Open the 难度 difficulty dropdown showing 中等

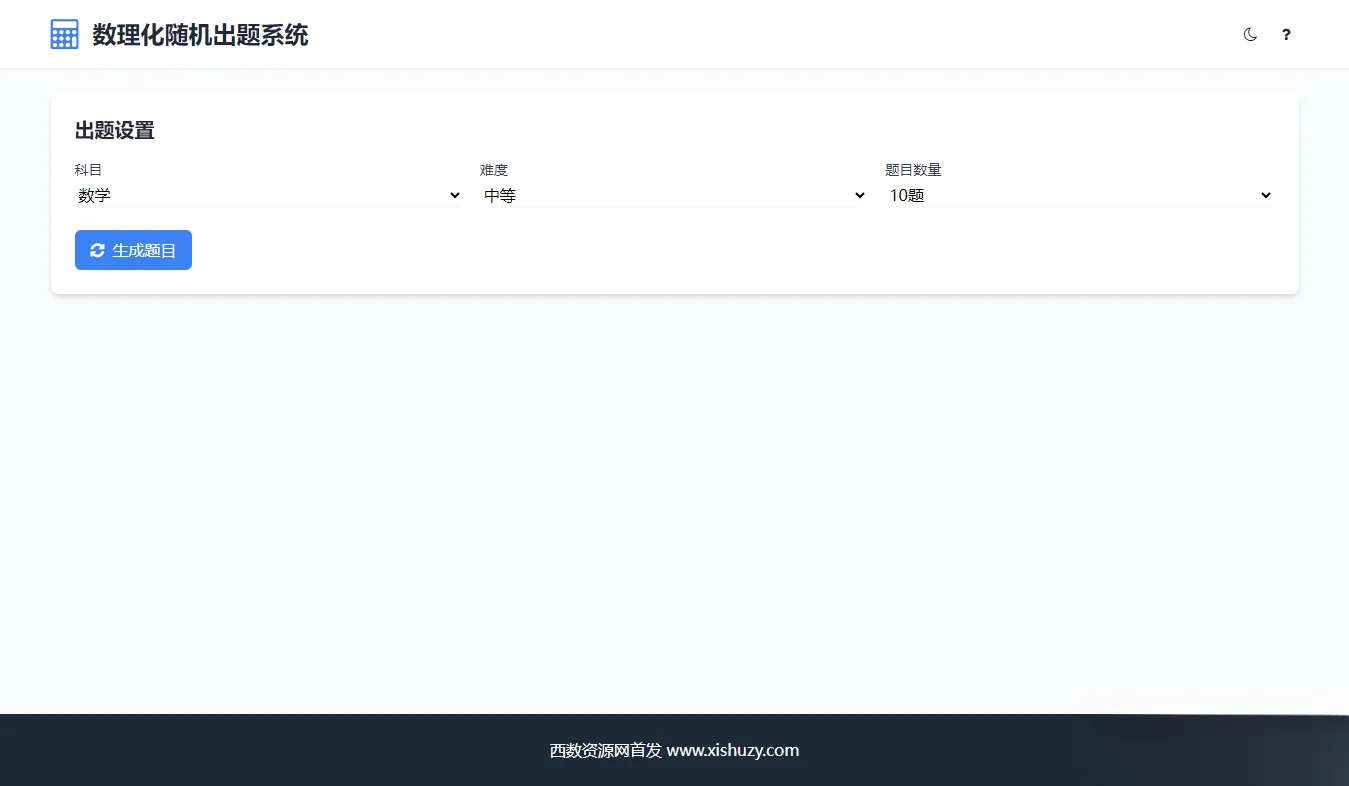tap(673, 195)
